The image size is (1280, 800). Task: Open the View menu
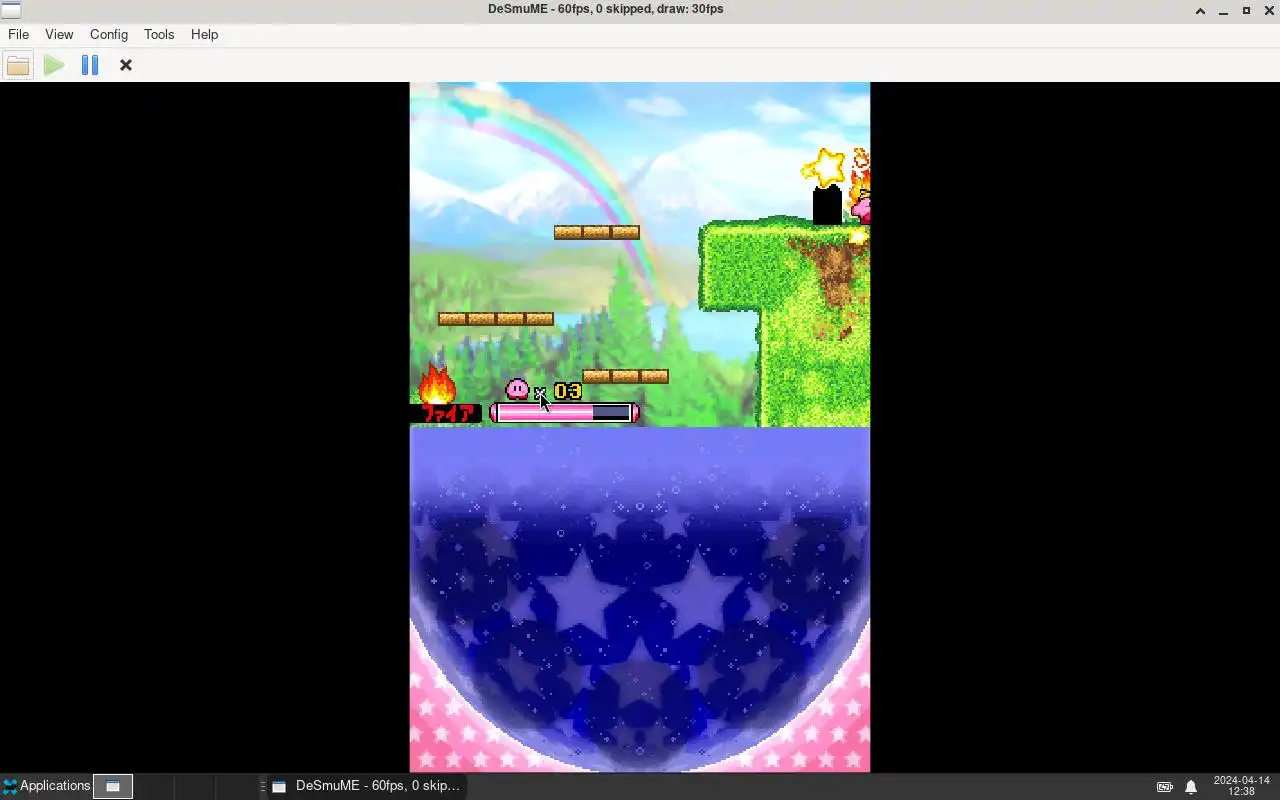point(59,34)
